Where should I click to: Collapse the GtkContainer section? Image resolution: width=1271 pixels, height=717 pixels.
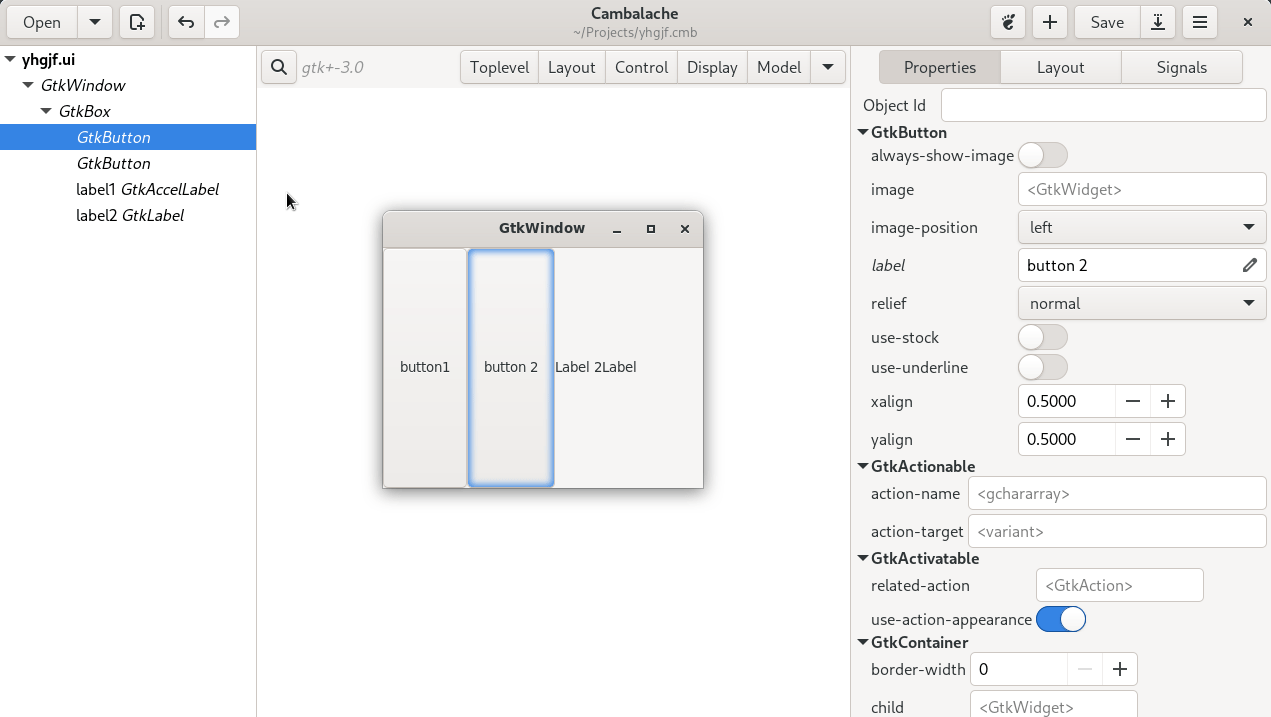[x=863, y=642]
